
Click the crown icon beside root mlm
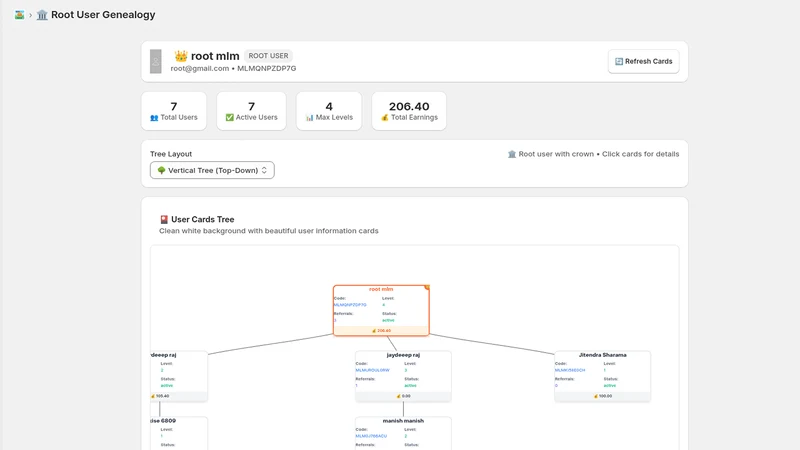pos(181,56)
